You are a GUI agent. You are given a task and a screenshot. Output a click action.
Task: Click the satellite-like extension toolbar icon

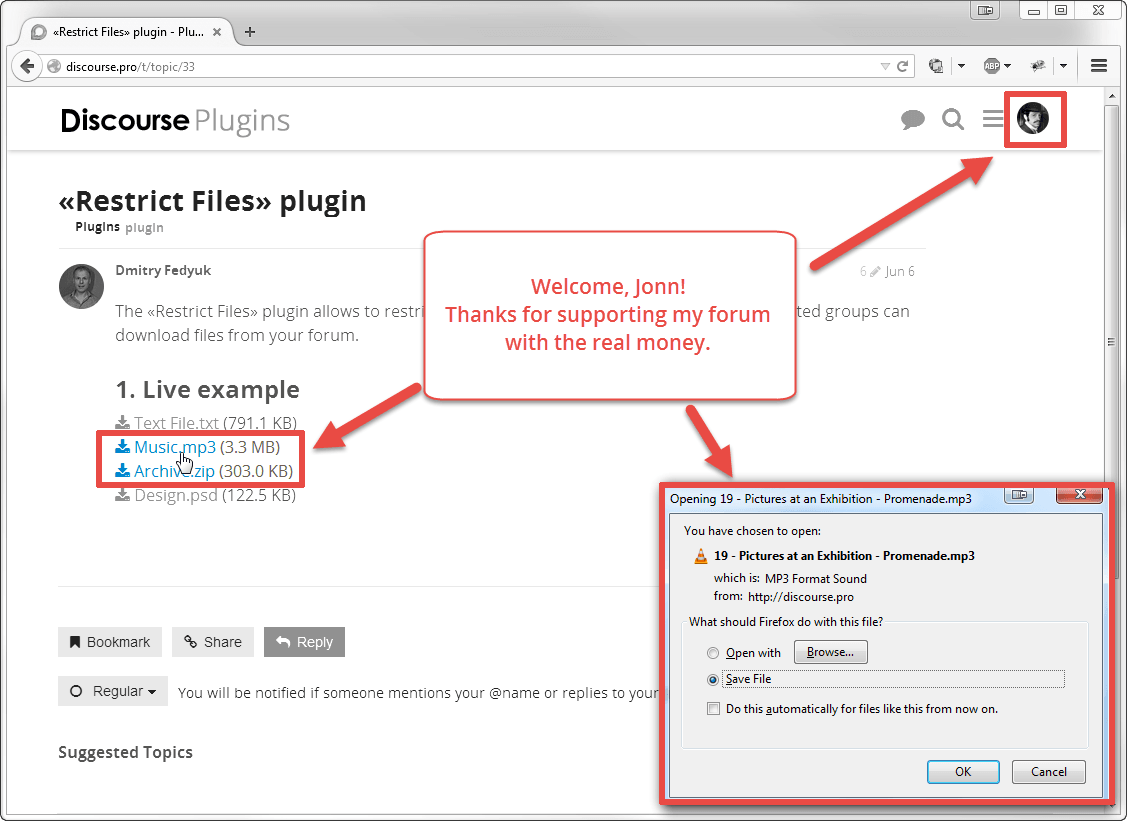point(1037,66)
